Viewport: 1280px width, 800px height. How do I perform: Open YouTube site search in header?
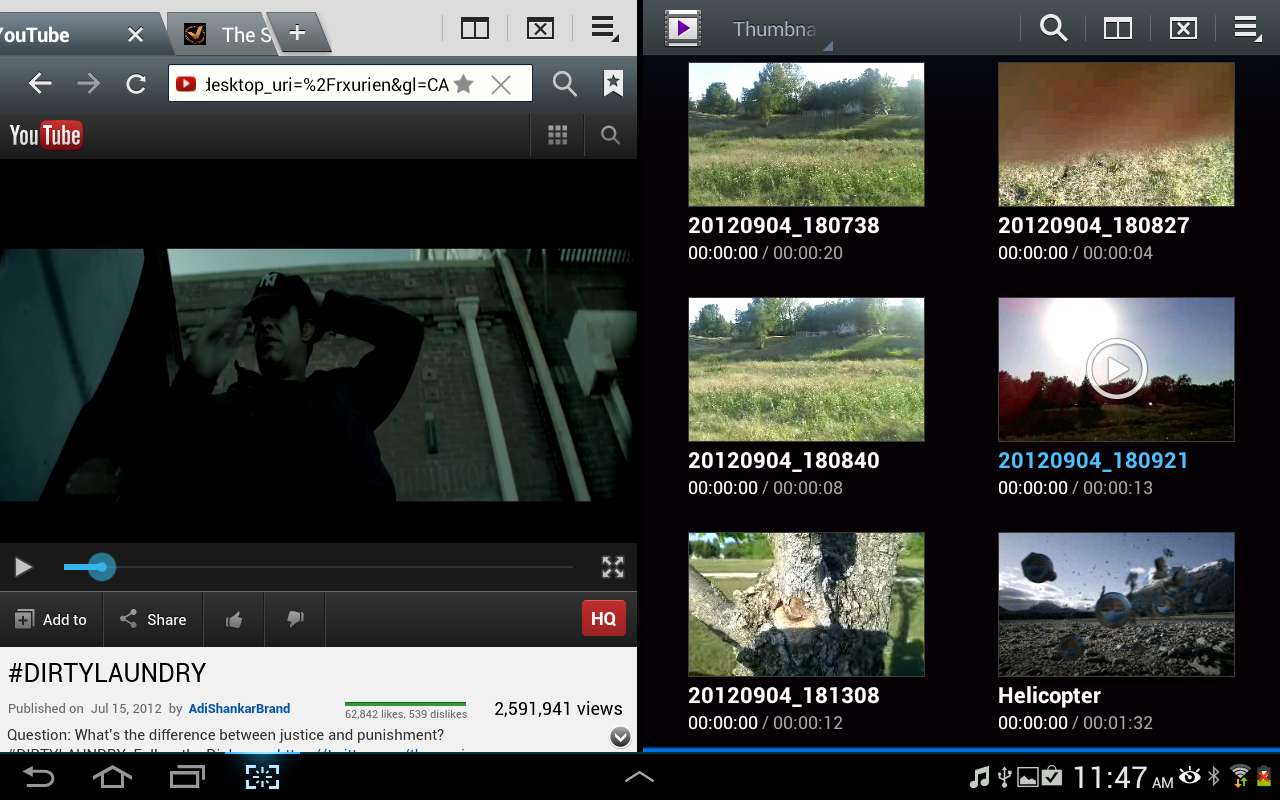coord(610,135)
